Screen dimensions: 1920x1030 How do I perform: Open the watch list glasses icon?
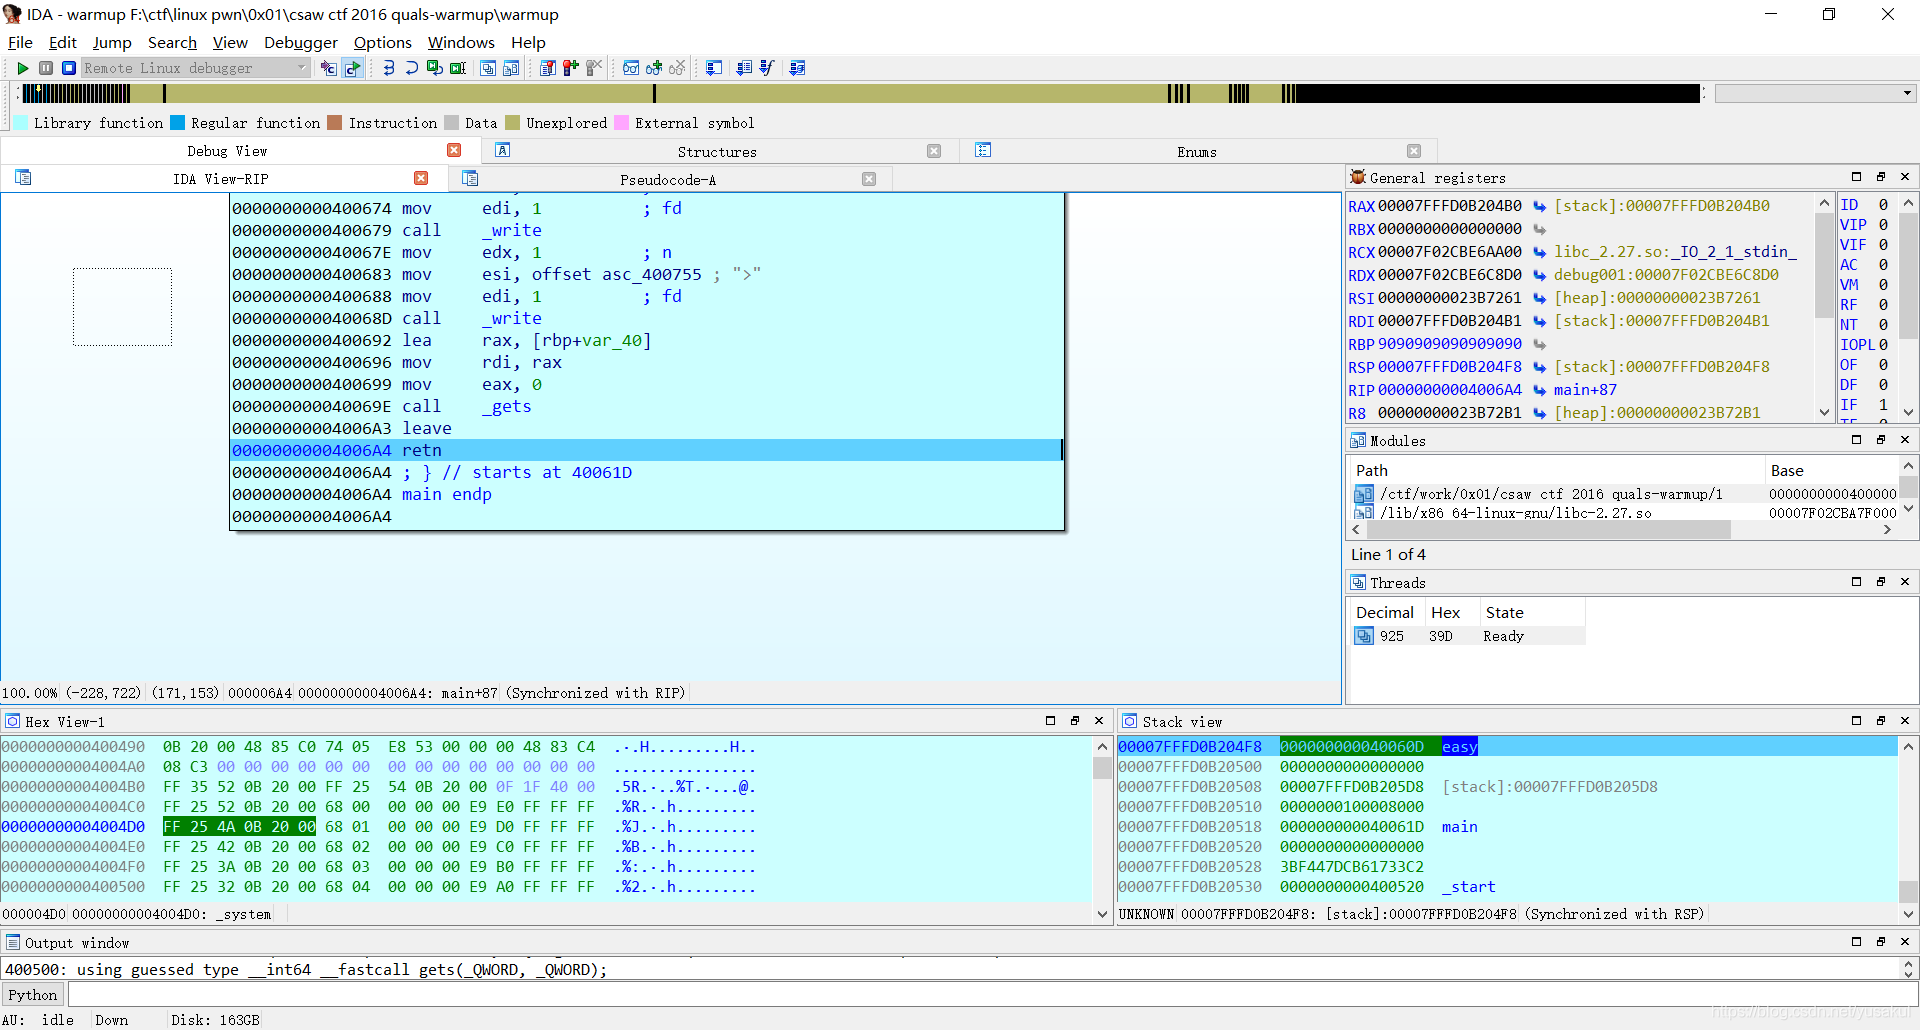pos(631,68)
